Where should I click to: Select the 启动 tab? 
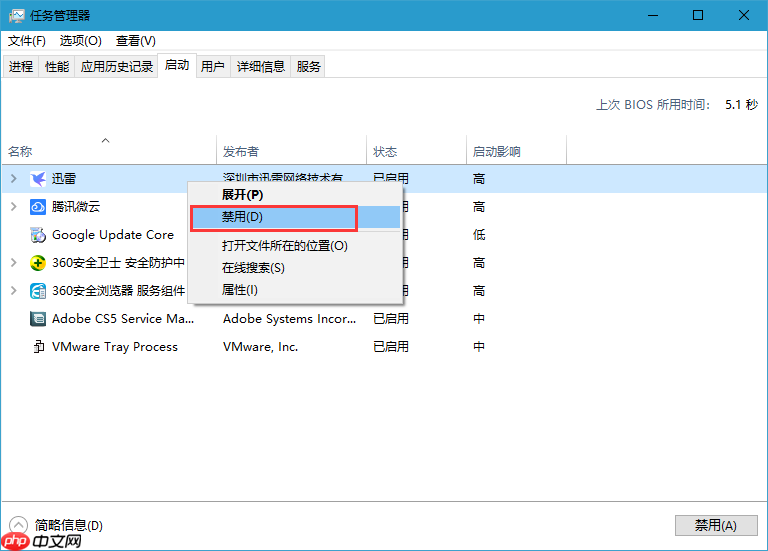177,65
